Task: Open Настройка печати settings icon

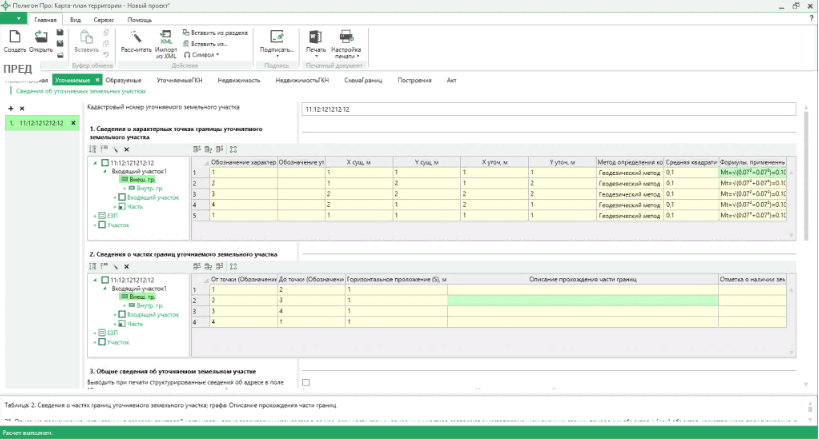Action: pos(346,36)
